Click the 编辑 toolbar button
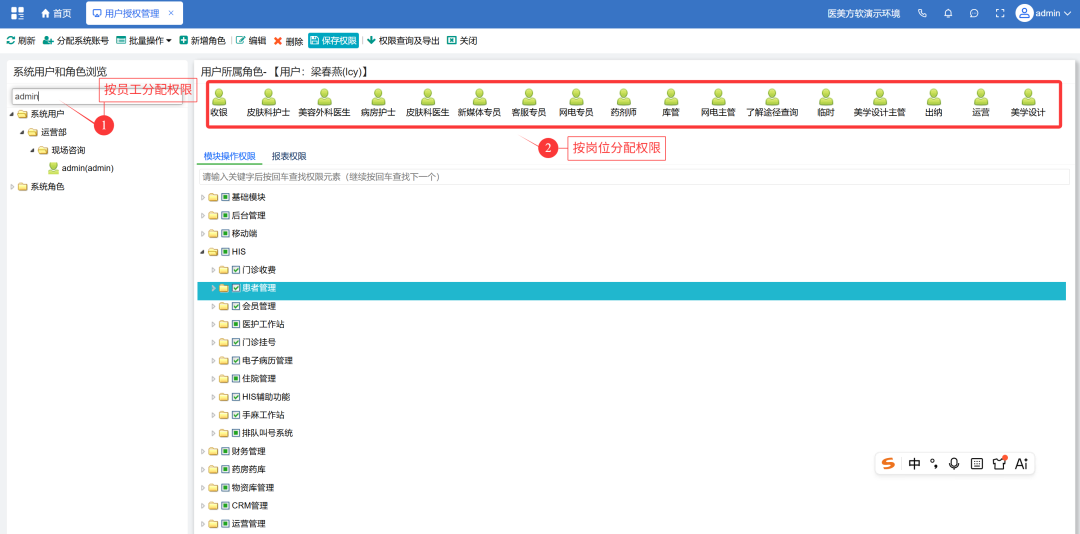The height and width of the screenshot is (534, 1080). 251,41
